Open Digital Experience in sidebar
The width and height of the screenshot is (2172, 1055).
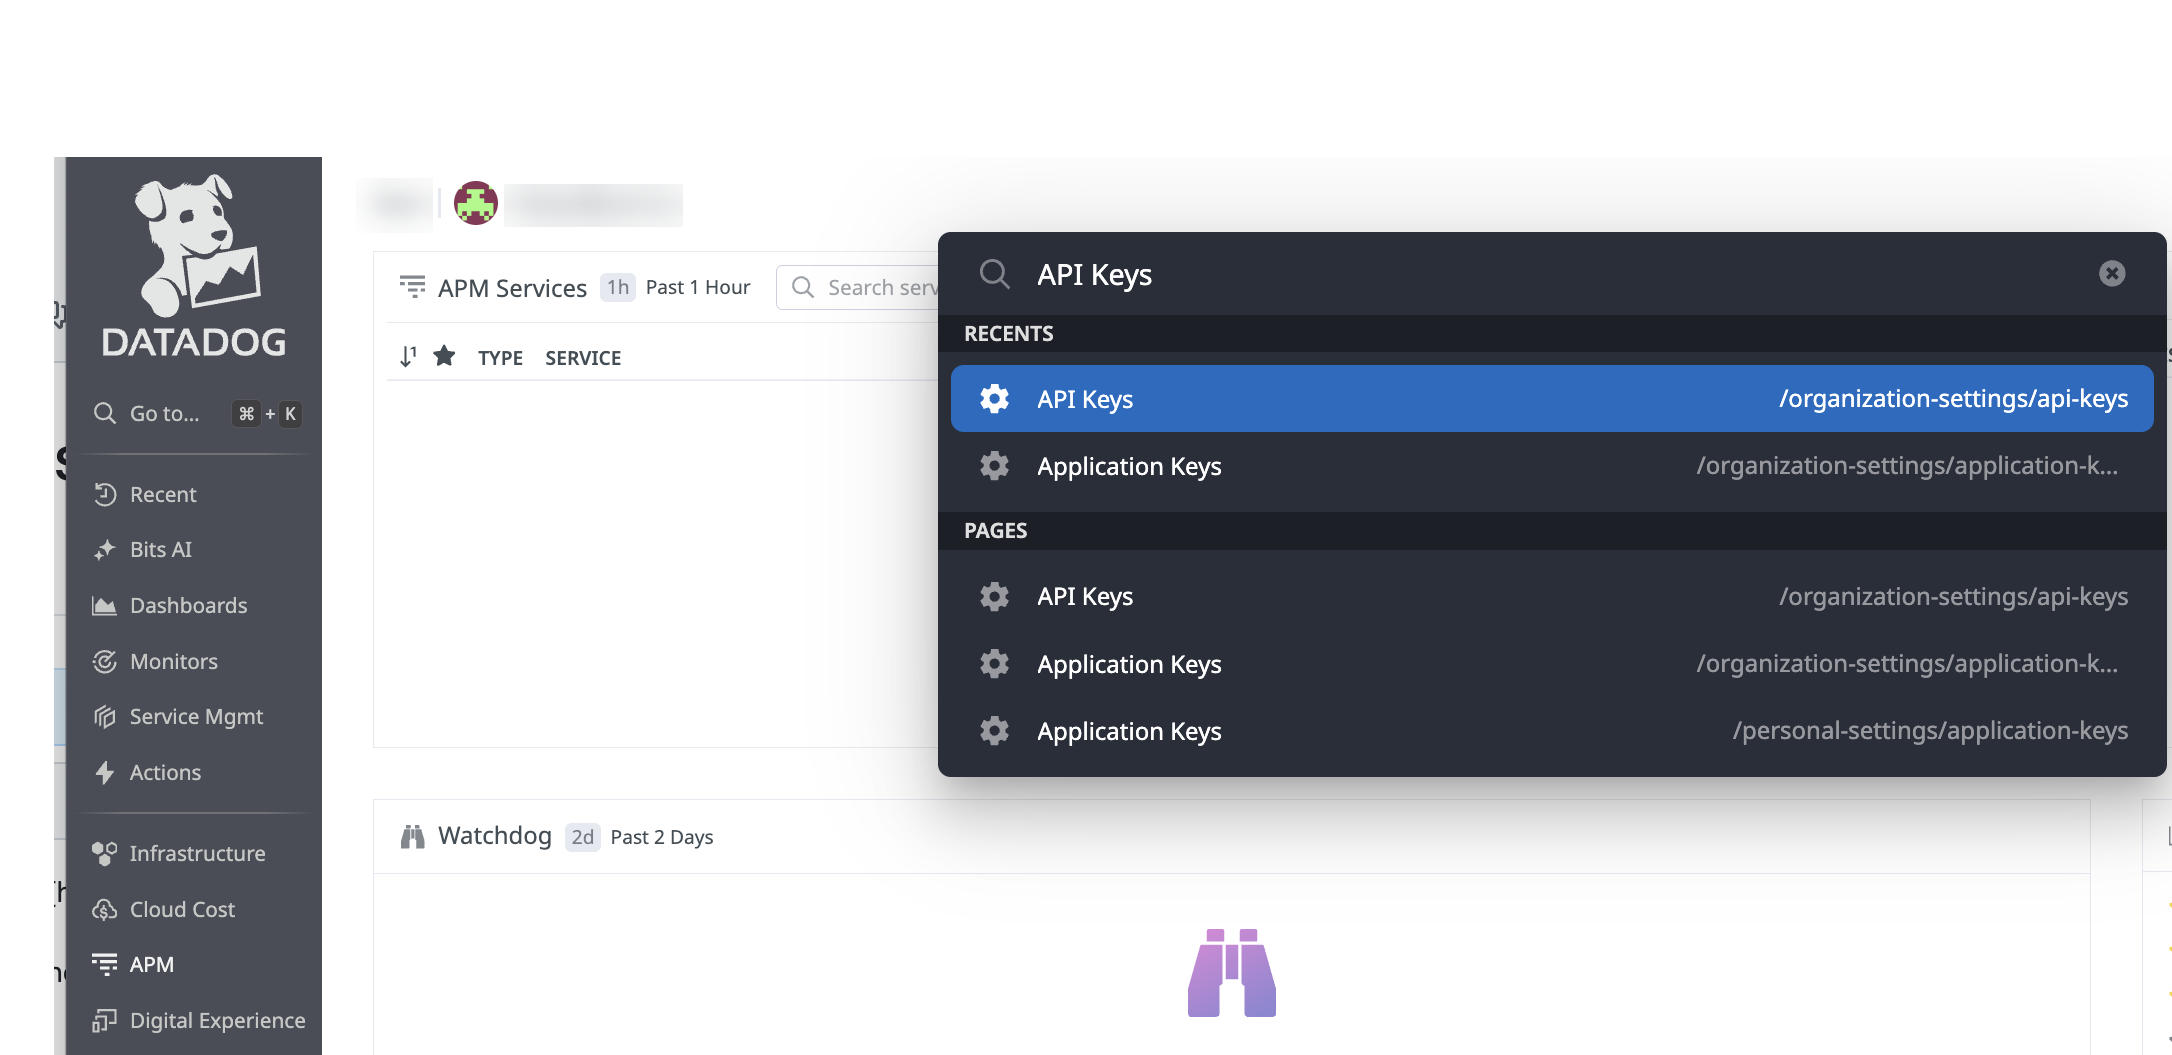click(x=217, y=1021)
